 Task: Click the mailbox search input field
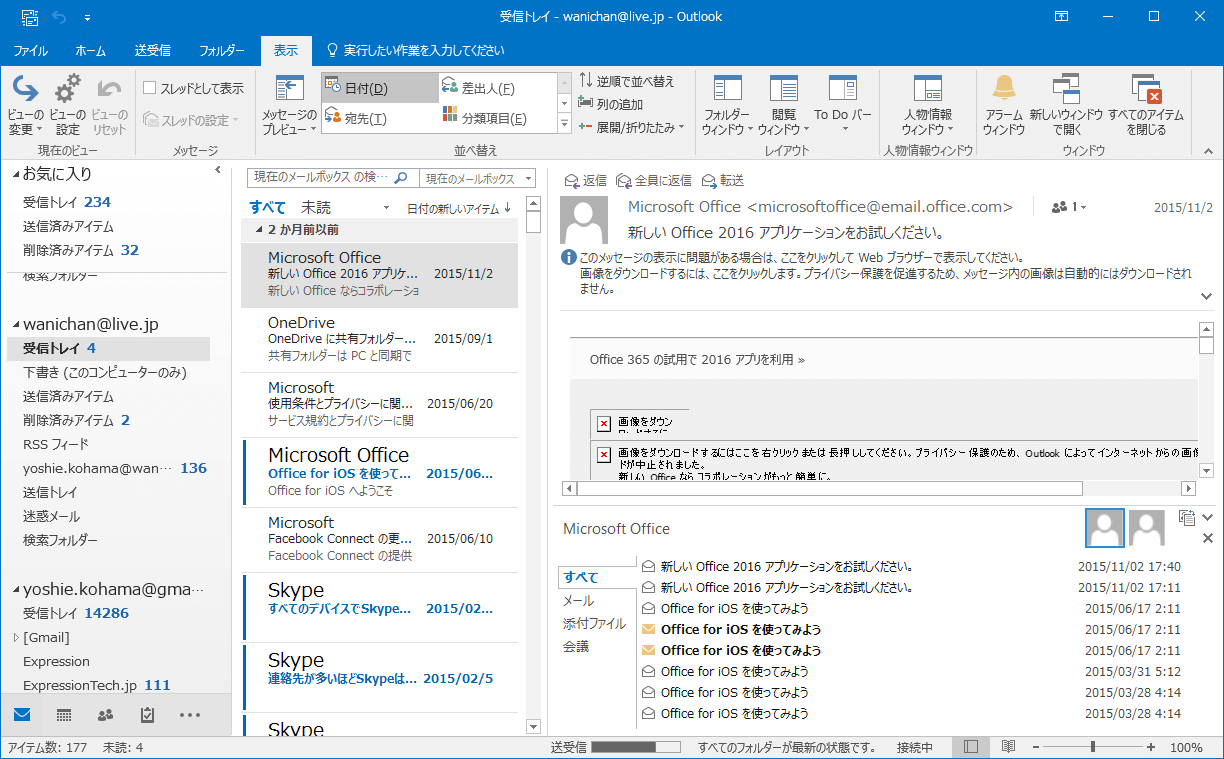[319, 178]
